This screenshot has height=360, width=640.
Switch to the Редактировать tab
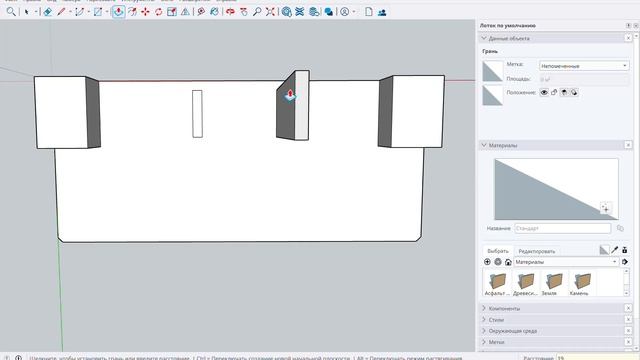[536, 251]
